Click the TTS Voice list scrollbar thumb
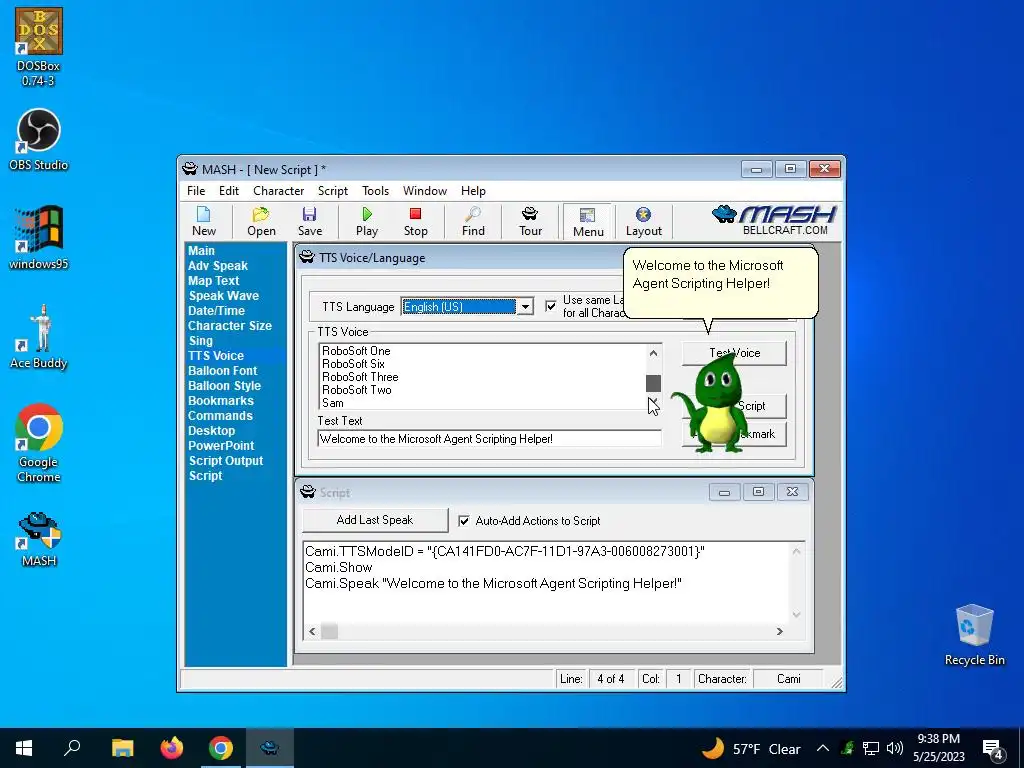1024x768 pixels. click(653, 383)
